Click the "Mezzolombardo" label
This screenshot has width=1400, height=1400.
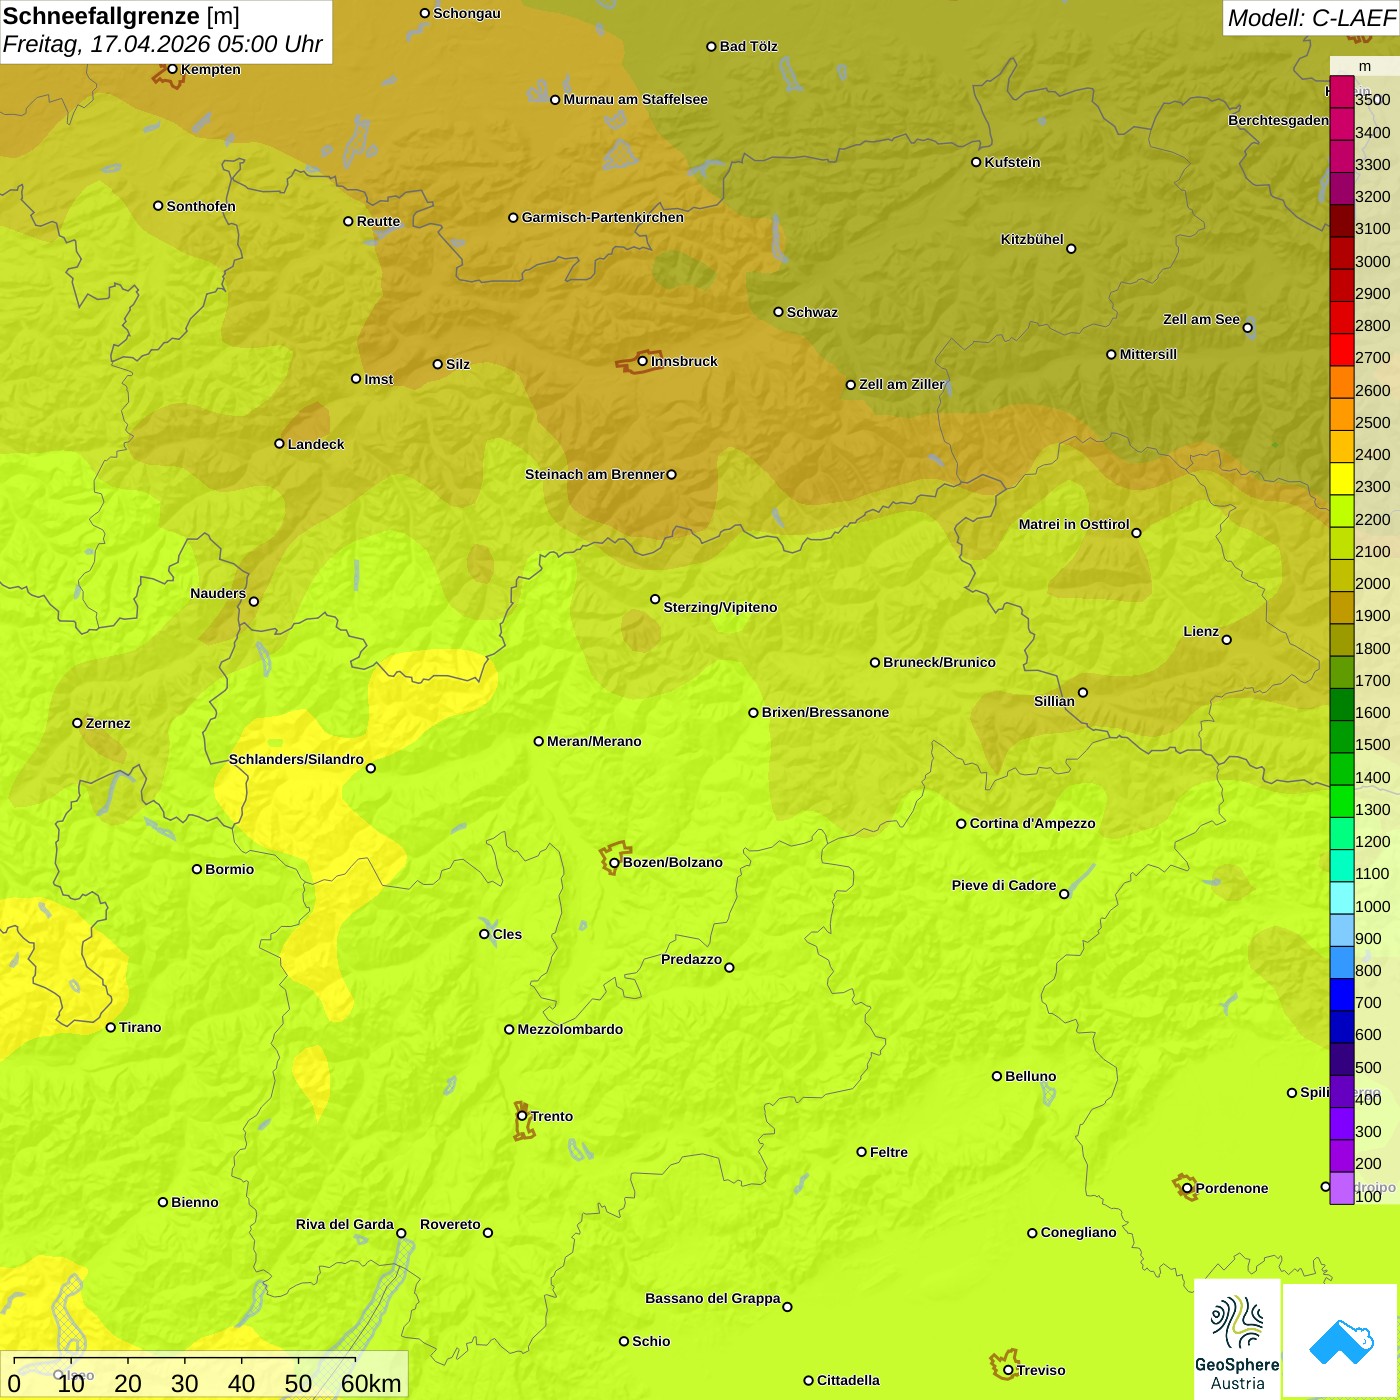click(x=570, y=1029)
